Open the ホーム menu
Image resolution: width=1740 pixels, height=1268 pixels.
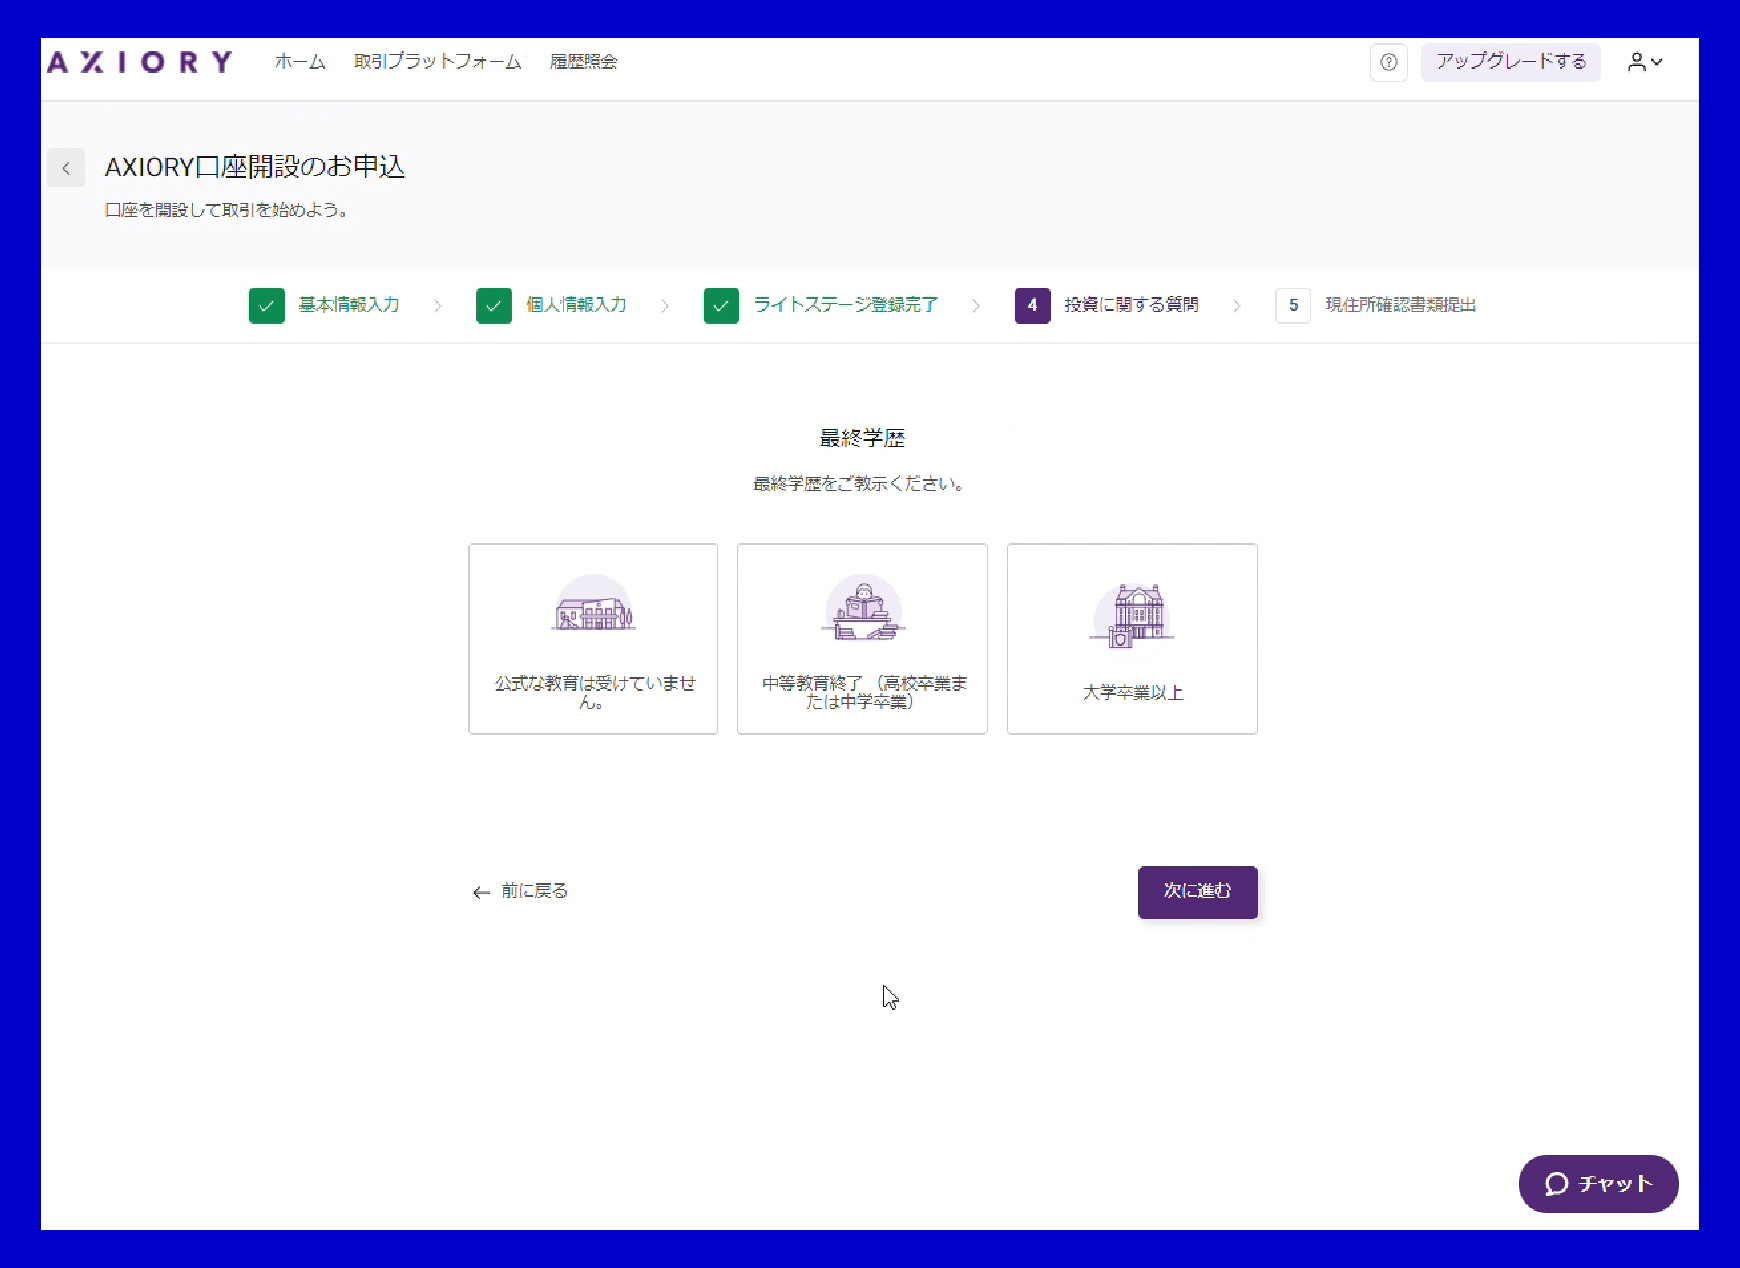(300, 62)
